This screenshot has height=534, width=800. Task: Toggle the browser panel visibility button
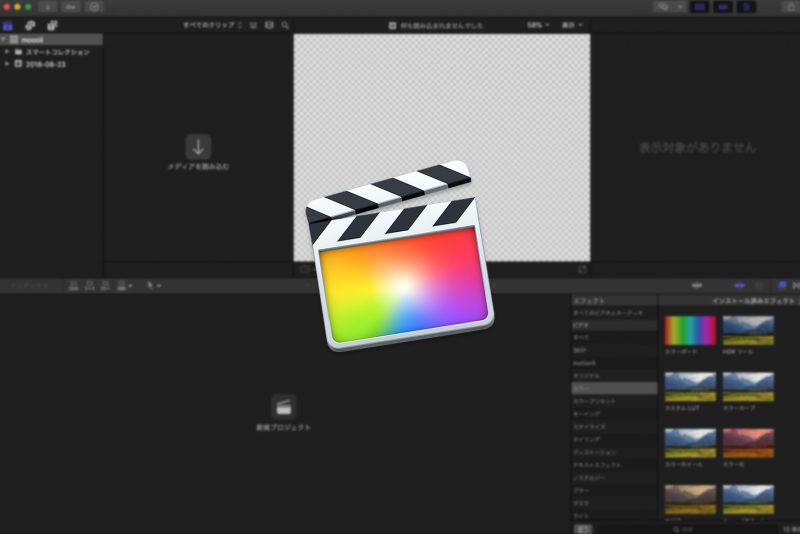[699, 7]
